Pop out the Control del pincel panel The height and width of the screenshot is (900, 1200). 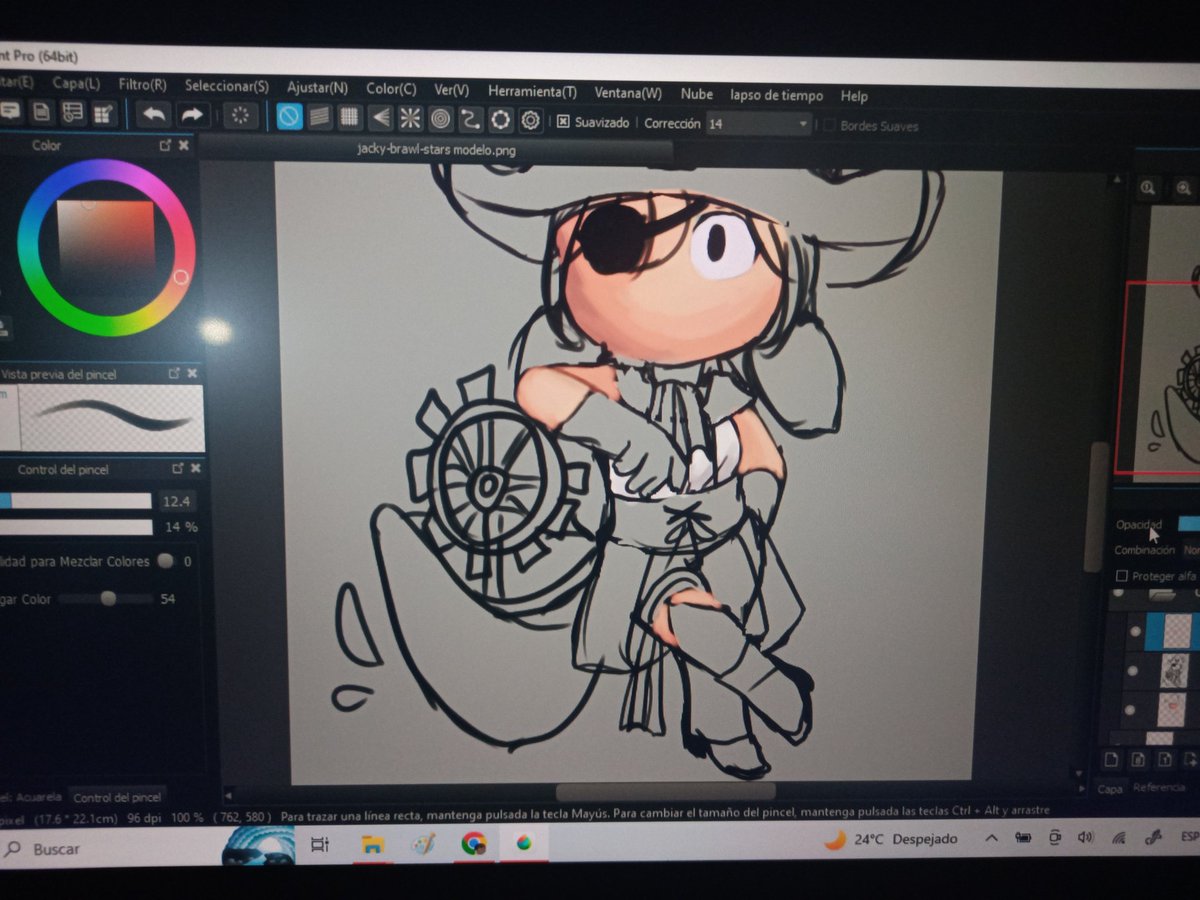[x=178, y=468]
